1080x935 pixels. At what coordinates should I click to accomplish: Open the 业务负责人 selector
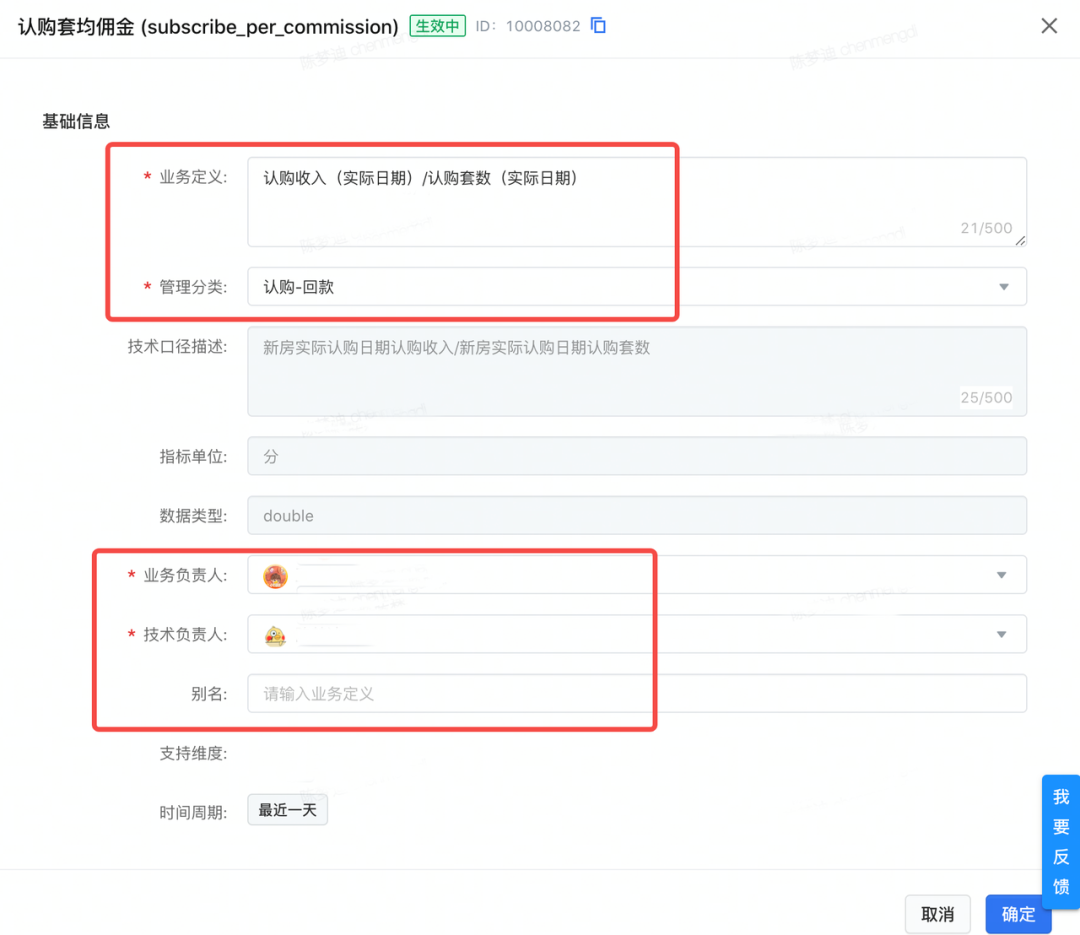tap(636, 575)
